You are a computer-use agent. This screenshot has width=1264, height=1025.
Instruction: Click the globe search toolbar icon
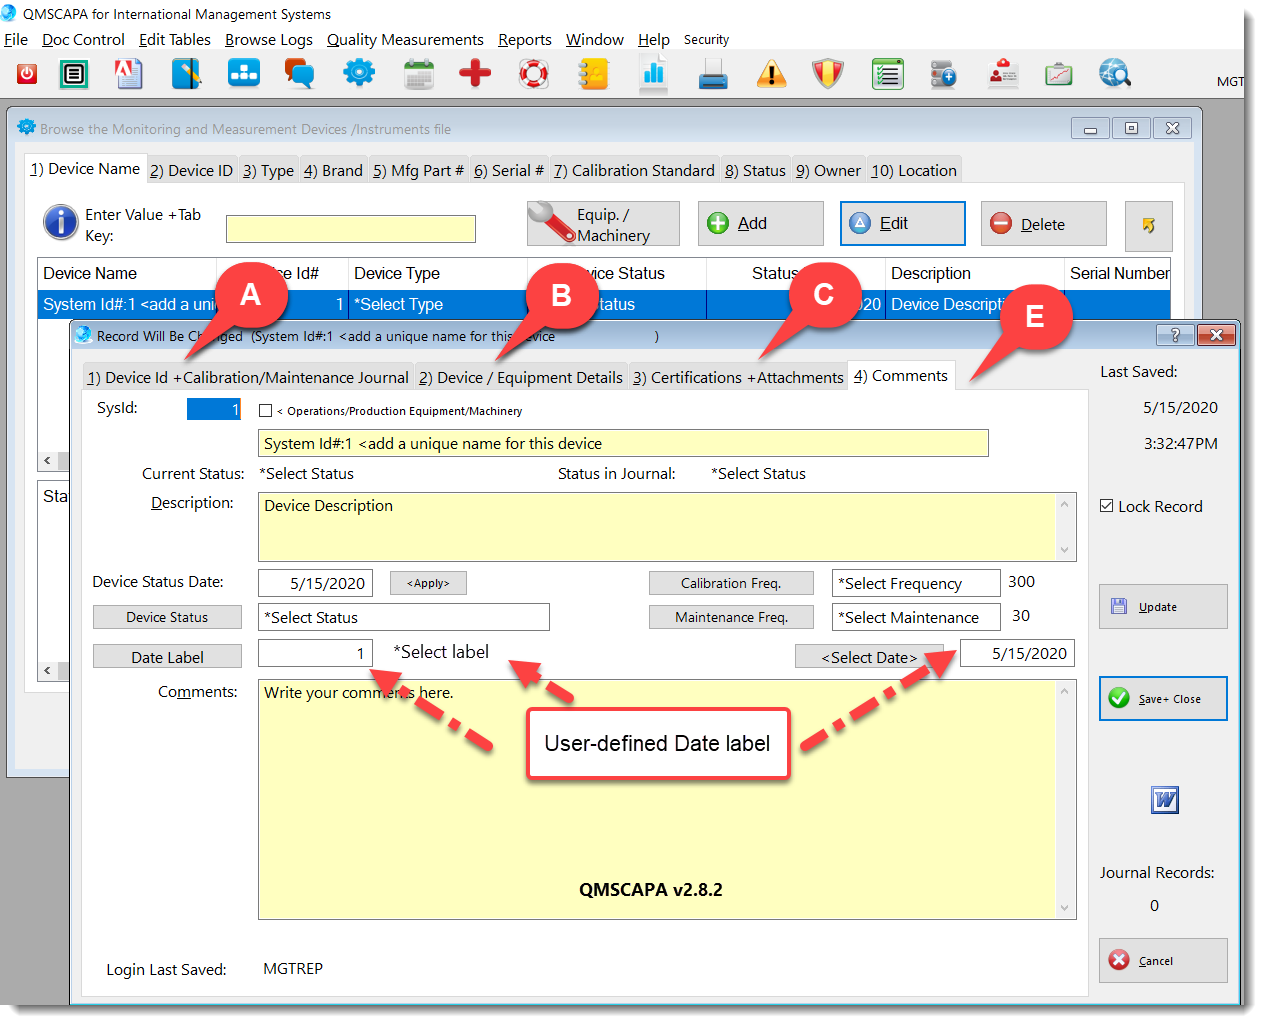[x=1114, y=74]
